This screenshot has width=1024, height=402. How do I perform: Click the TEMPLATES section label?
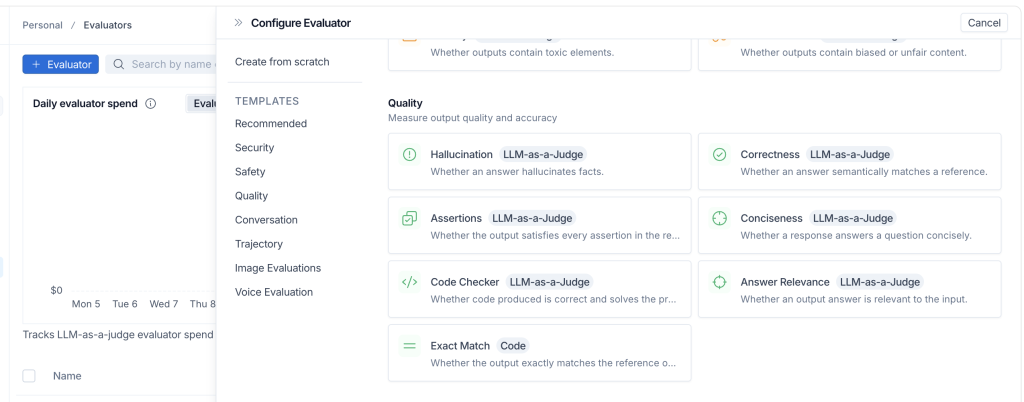[x=267, y=101]
